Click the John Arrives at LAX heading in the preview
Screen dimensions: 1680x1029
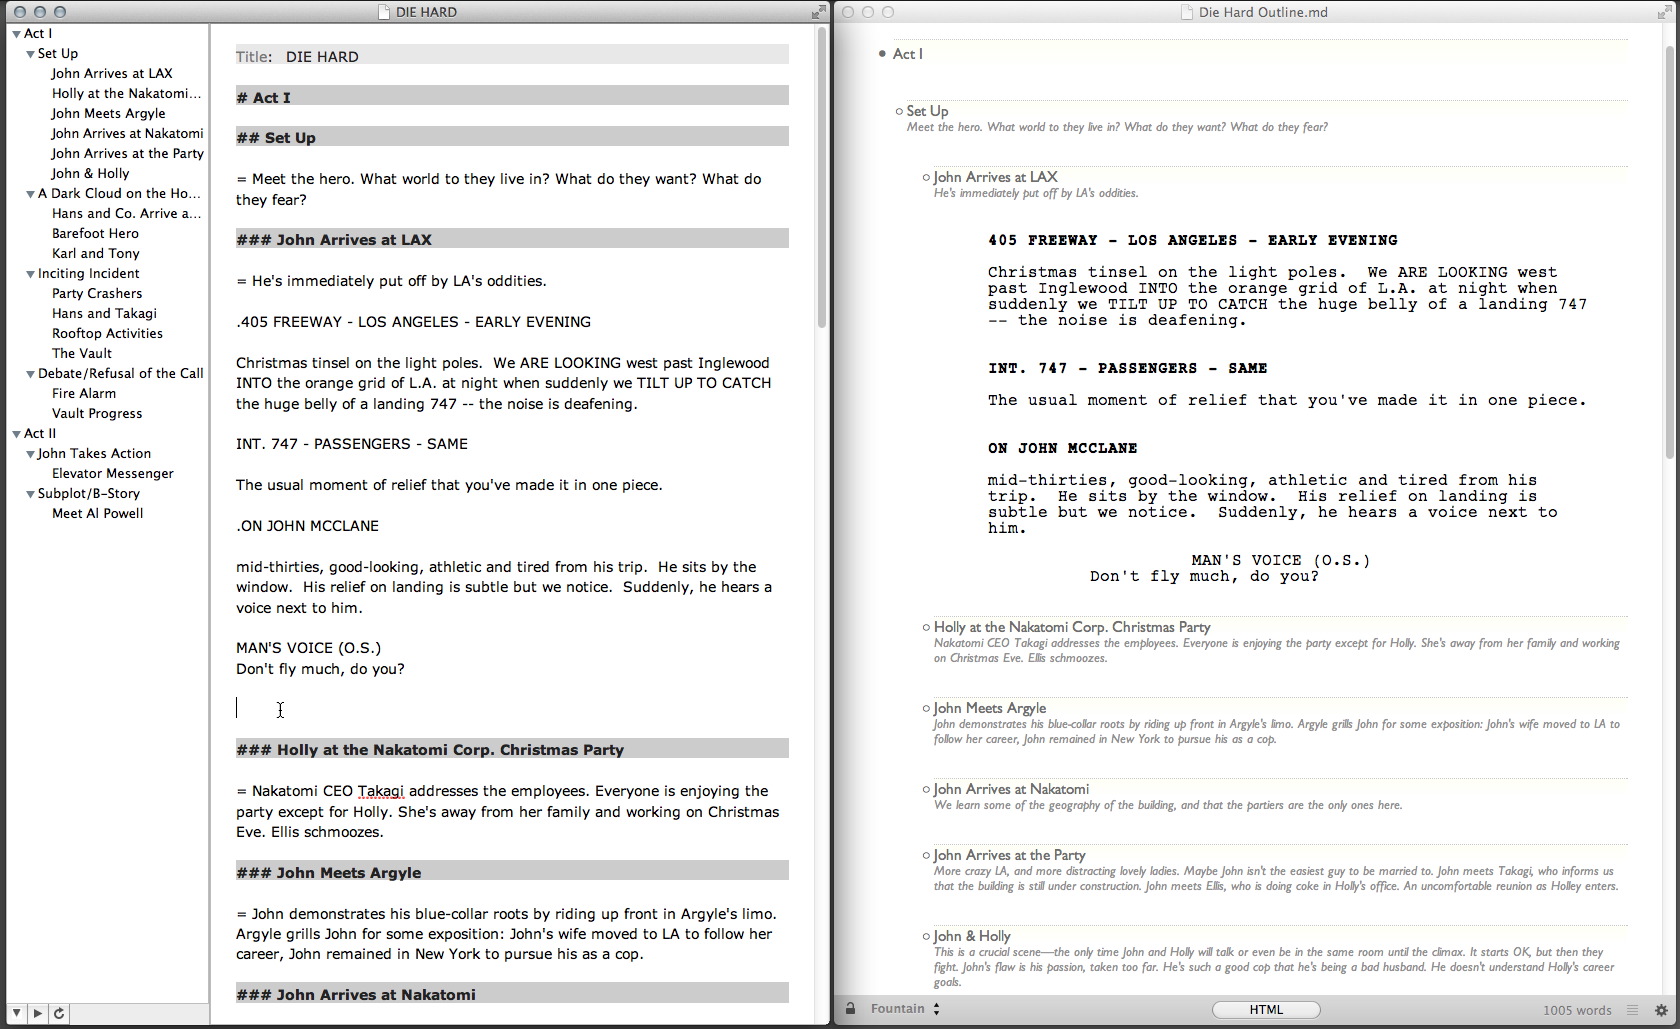click(x=995, y=177)
